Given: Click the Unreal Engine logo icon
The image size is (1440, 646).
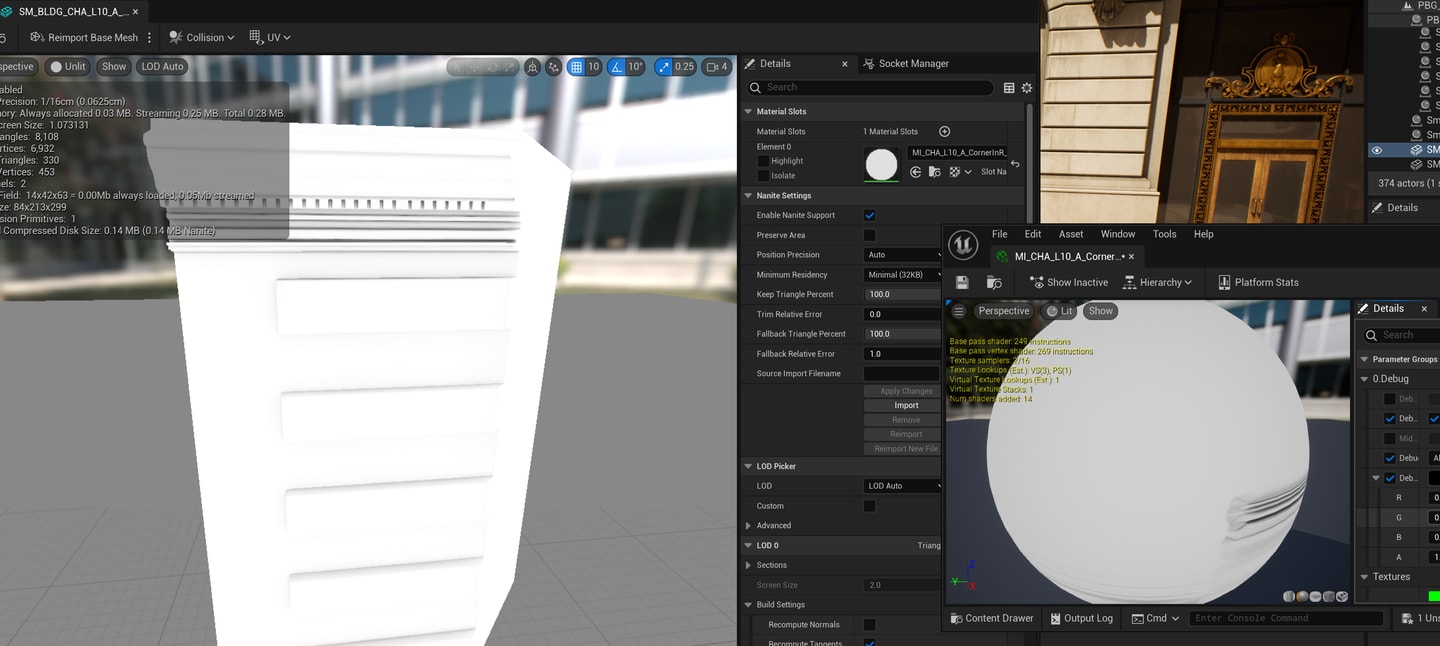Looking at the screenshot, I should click(x=963, y=244).
